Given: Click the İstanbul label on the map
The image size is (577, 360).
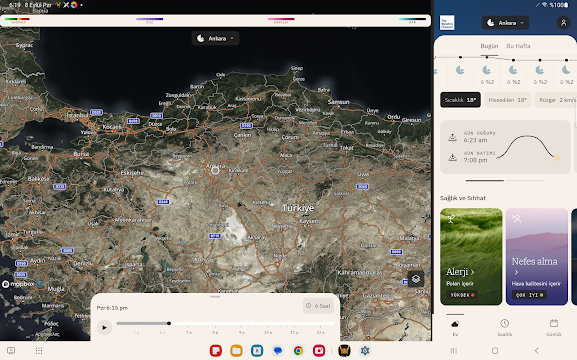Looking at the screenshot, I should 78,115.
